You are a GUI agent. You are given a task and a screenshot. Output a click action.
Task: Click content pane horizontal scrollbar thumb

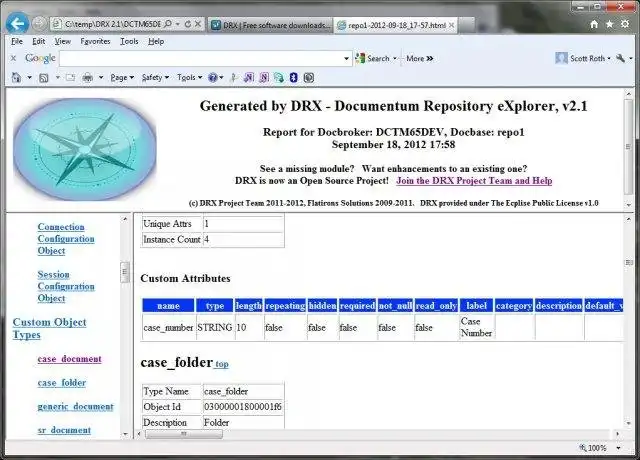(184, 433)
